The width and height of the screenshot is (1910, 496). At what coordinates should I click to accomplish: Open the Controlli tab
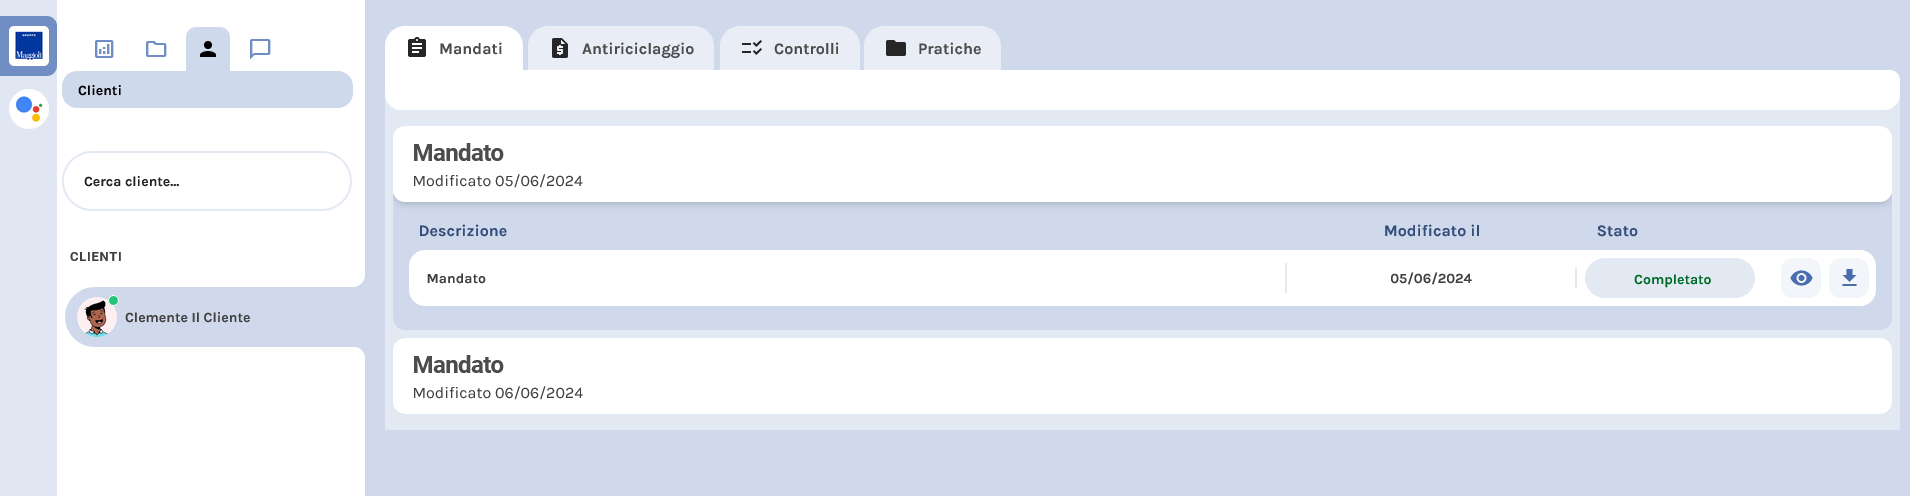click(790, 49)
